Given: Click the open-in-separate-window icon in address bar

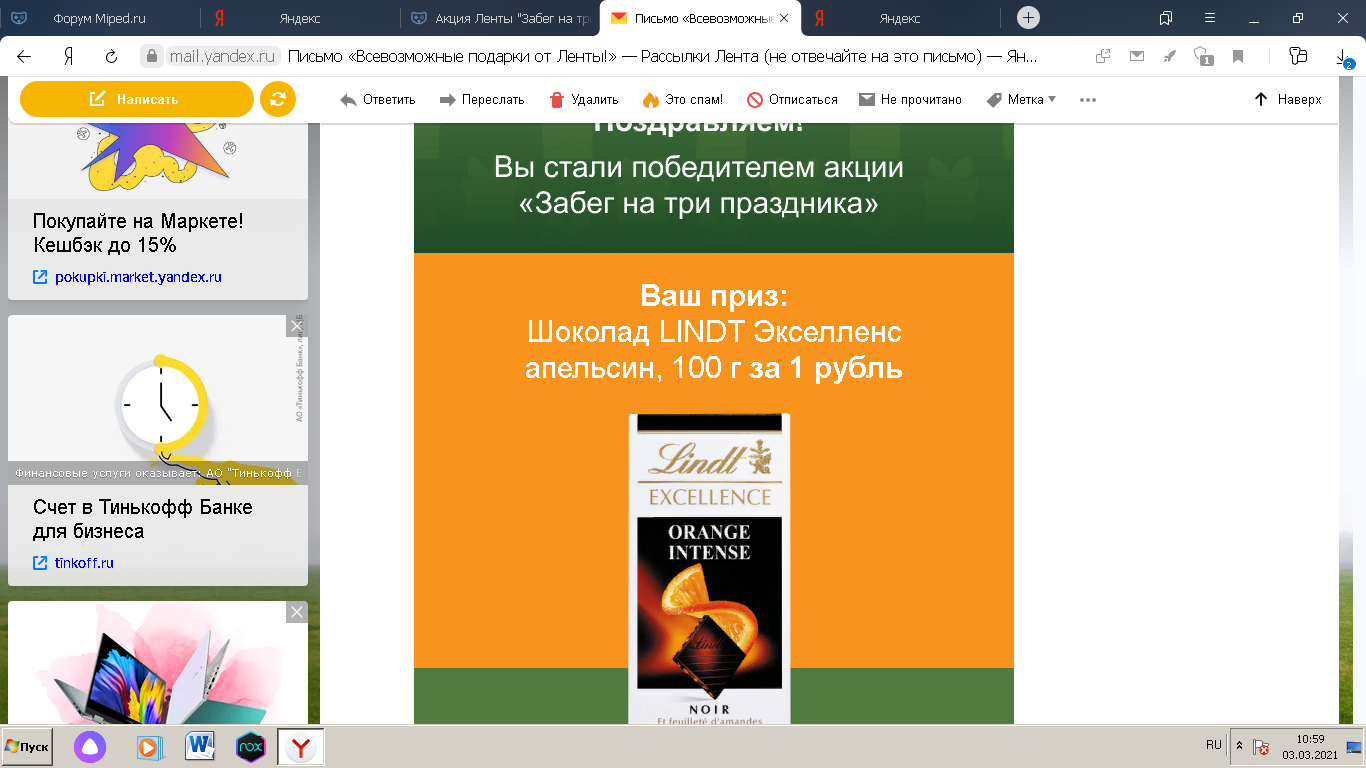Looking at the screenshot, I should (1104, 57).
